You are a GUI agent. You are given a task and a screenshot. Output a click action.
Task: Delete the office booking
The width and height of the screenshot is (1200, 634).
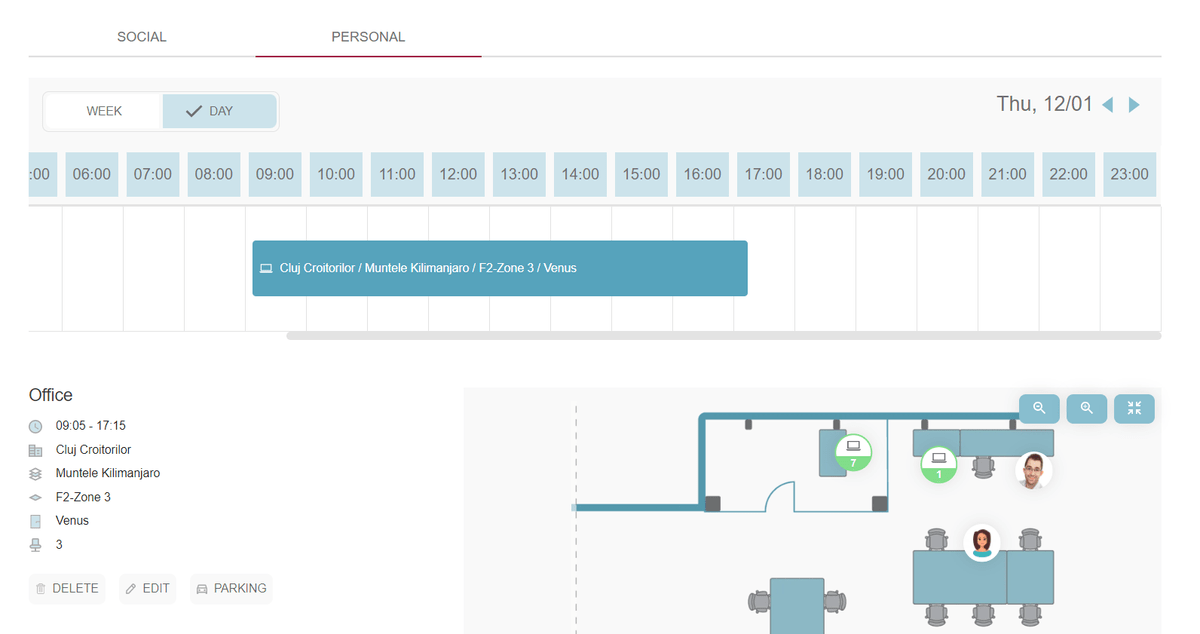67,588
